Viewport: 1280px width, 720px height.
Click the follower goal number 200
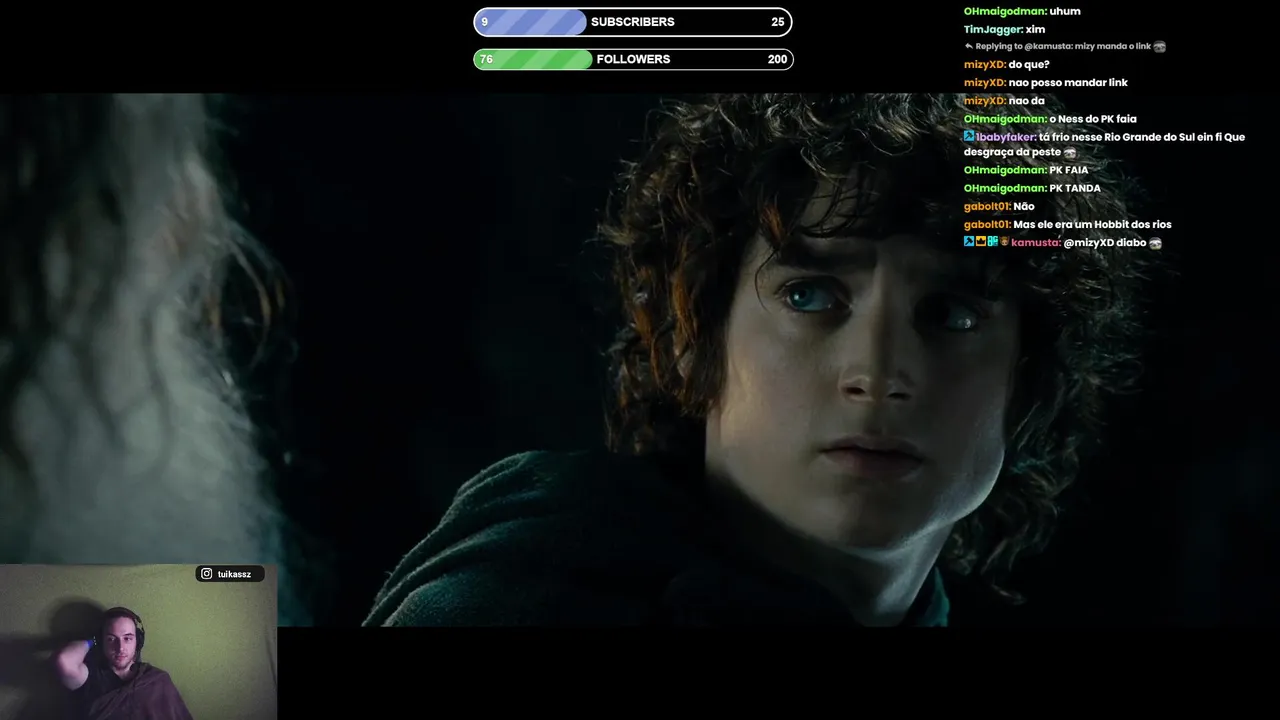click(x=777, y=59)
